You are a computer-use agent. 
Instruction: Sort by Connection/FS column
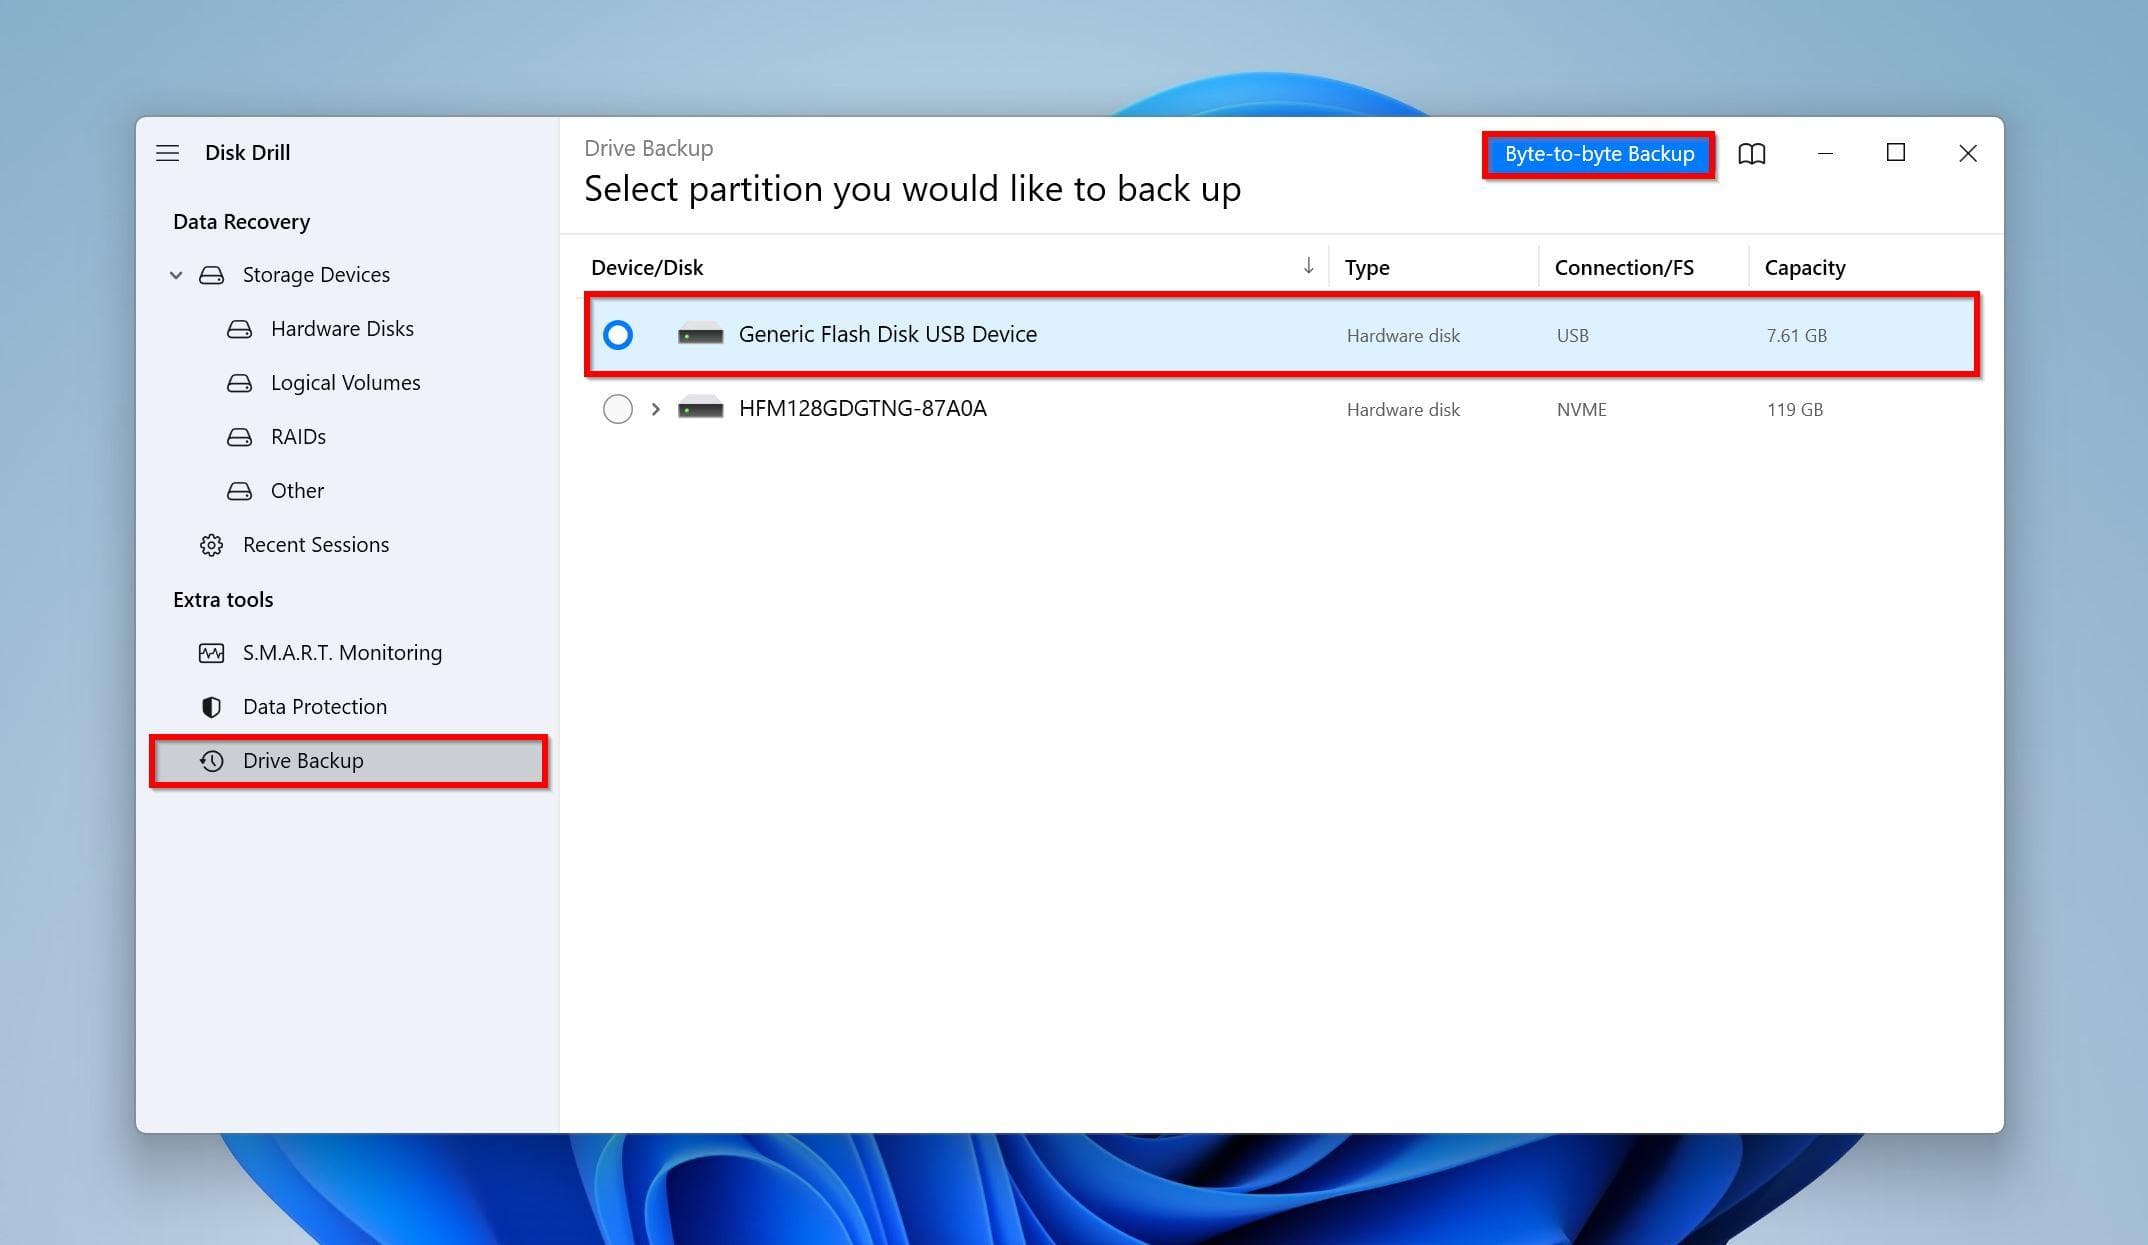[x=1624, y=268]
